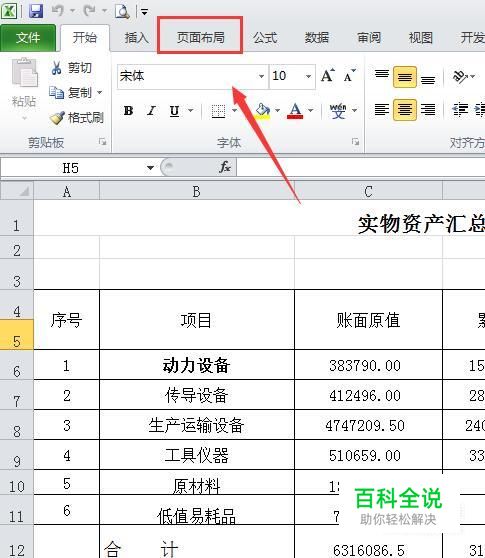This screenshot has width=485, height=558.
Task: Expand the phonetic guide dropdown arrow
Action: [x=354, y=111]
